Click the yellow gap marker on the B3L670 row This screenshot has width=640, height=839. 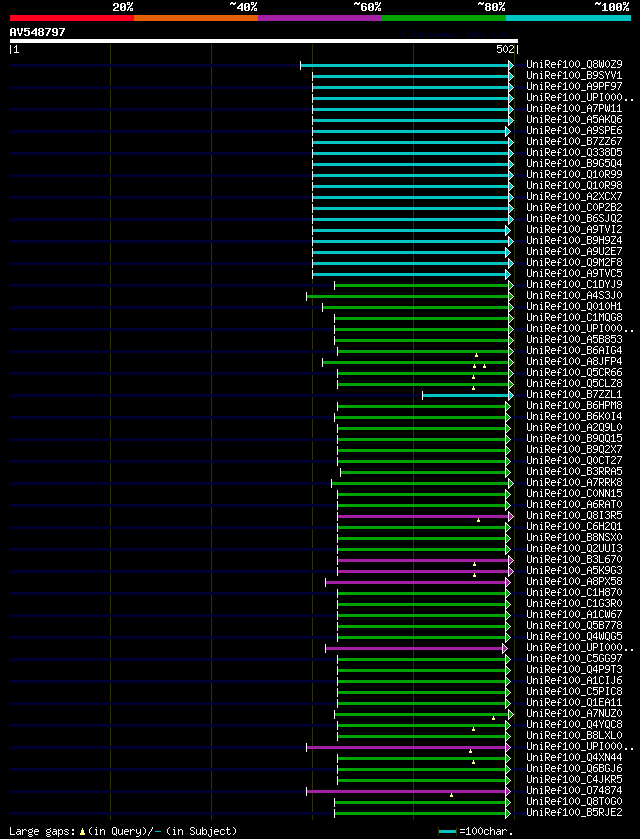point(474,564)
